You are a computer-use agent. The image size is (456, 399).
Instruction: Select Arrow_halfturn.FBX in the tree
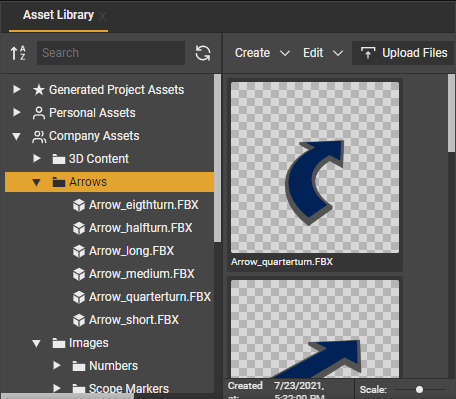141,228
